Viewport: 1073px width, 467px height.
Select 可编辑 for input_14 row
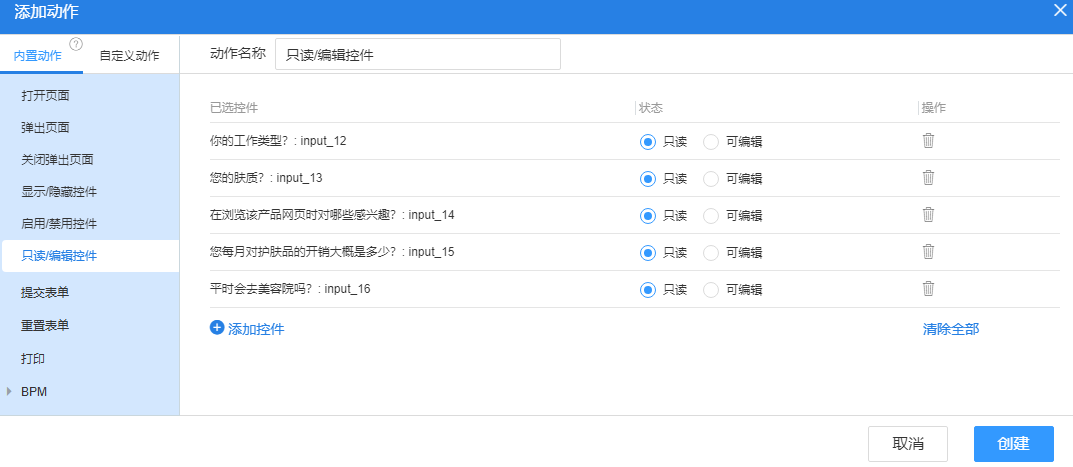tap(711, 216)
